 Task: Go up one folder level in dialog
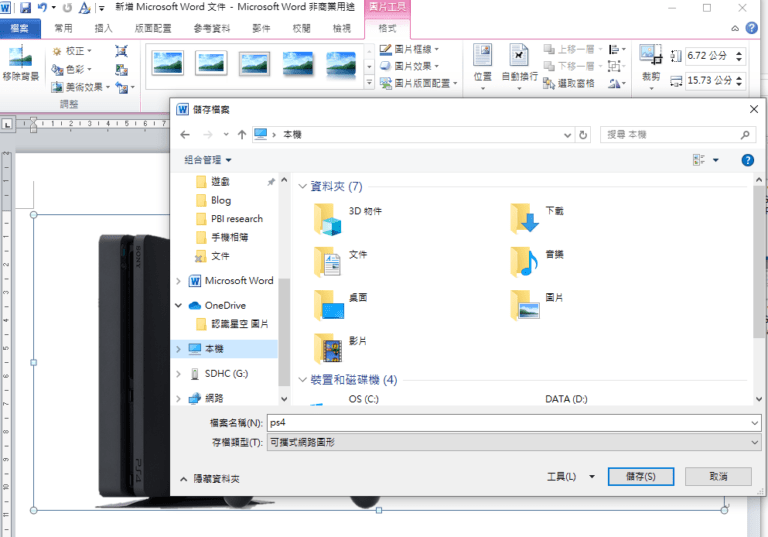[241, 134]
